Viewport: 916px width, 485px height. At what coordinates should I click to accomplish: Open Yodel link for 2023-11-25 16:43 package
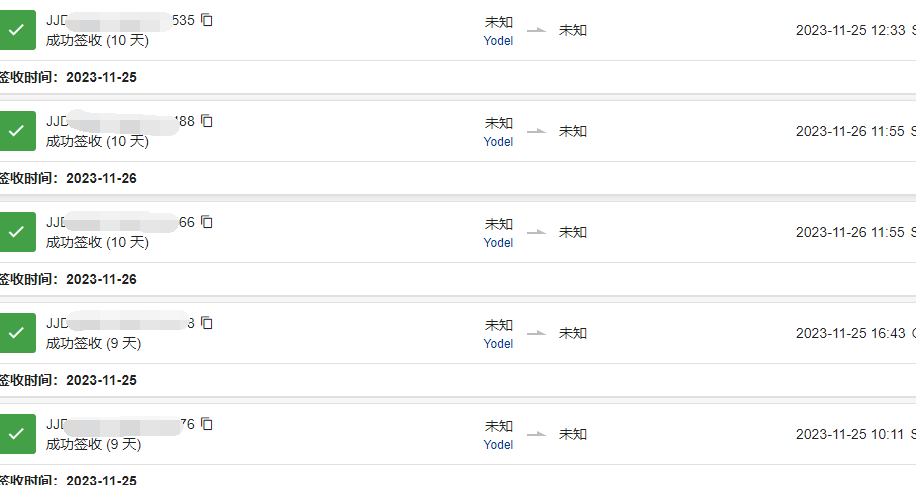click(x=498, y=344)
